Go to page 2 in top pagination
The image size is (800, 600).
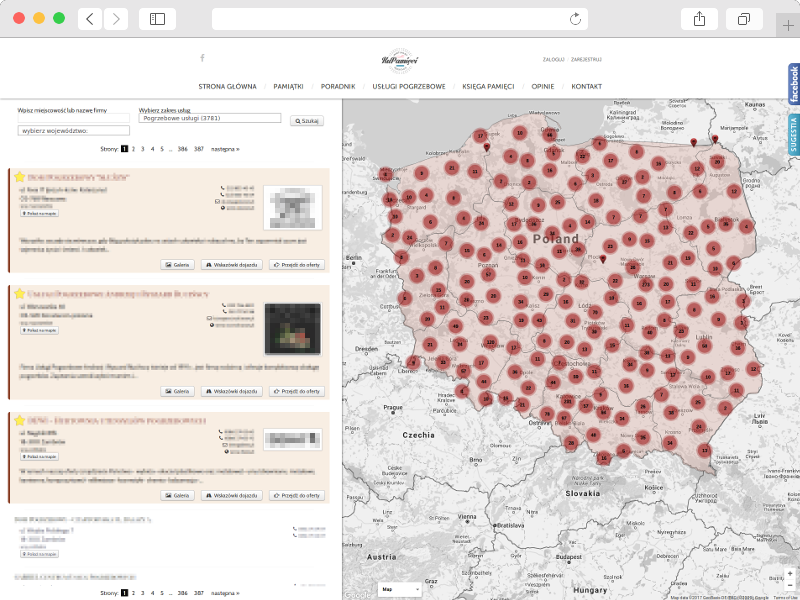pyautogui.click(x=134, y=149)
